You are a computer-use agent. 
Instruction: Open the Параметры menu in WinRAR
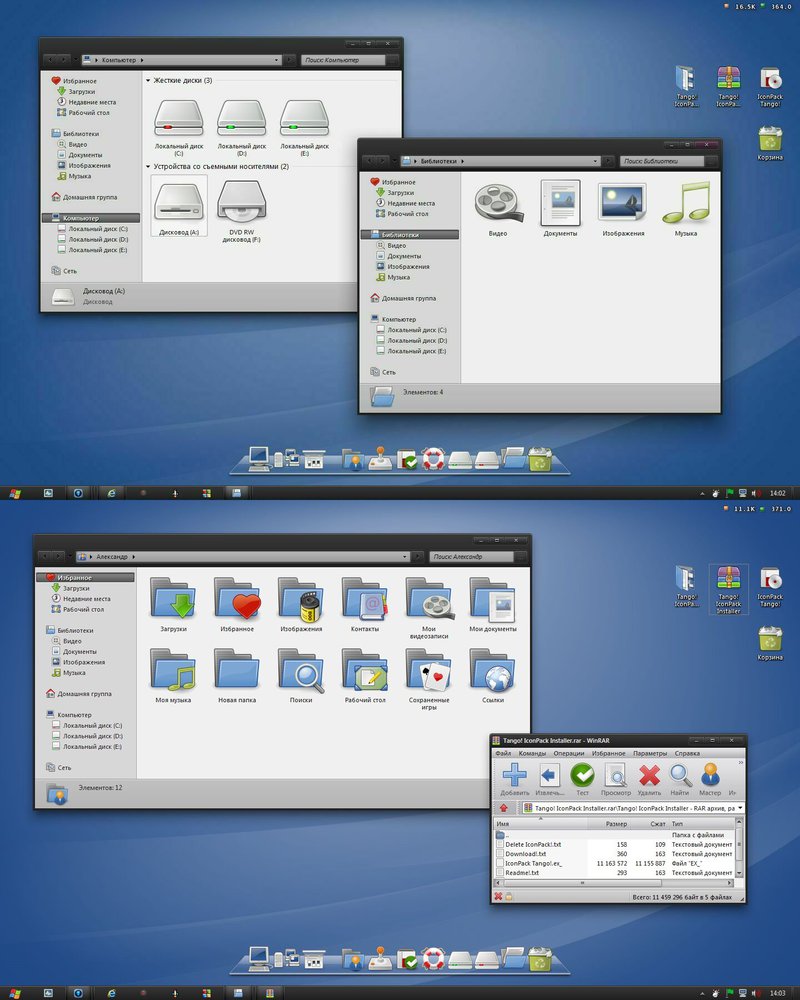(648, 753)
